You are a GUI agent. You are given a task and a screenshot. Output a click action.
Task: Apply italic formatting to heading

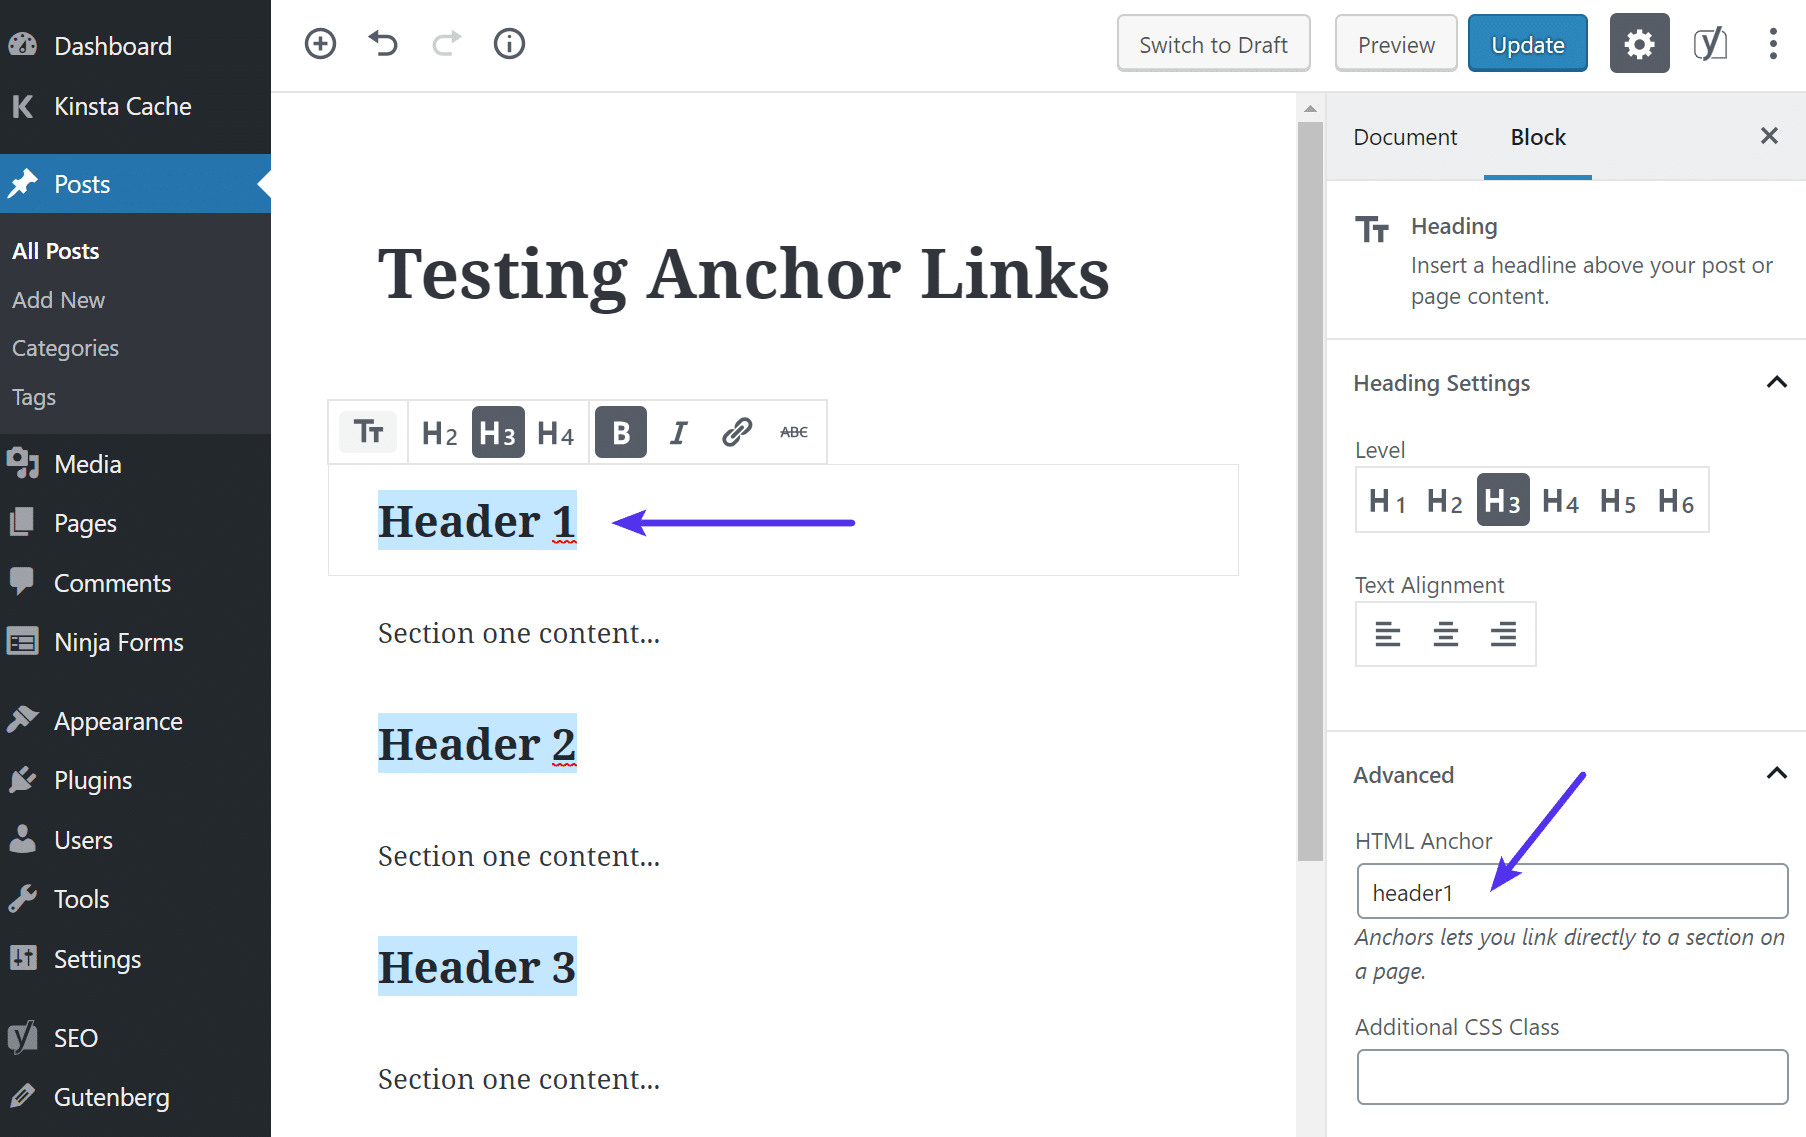(x=678, y=431)
